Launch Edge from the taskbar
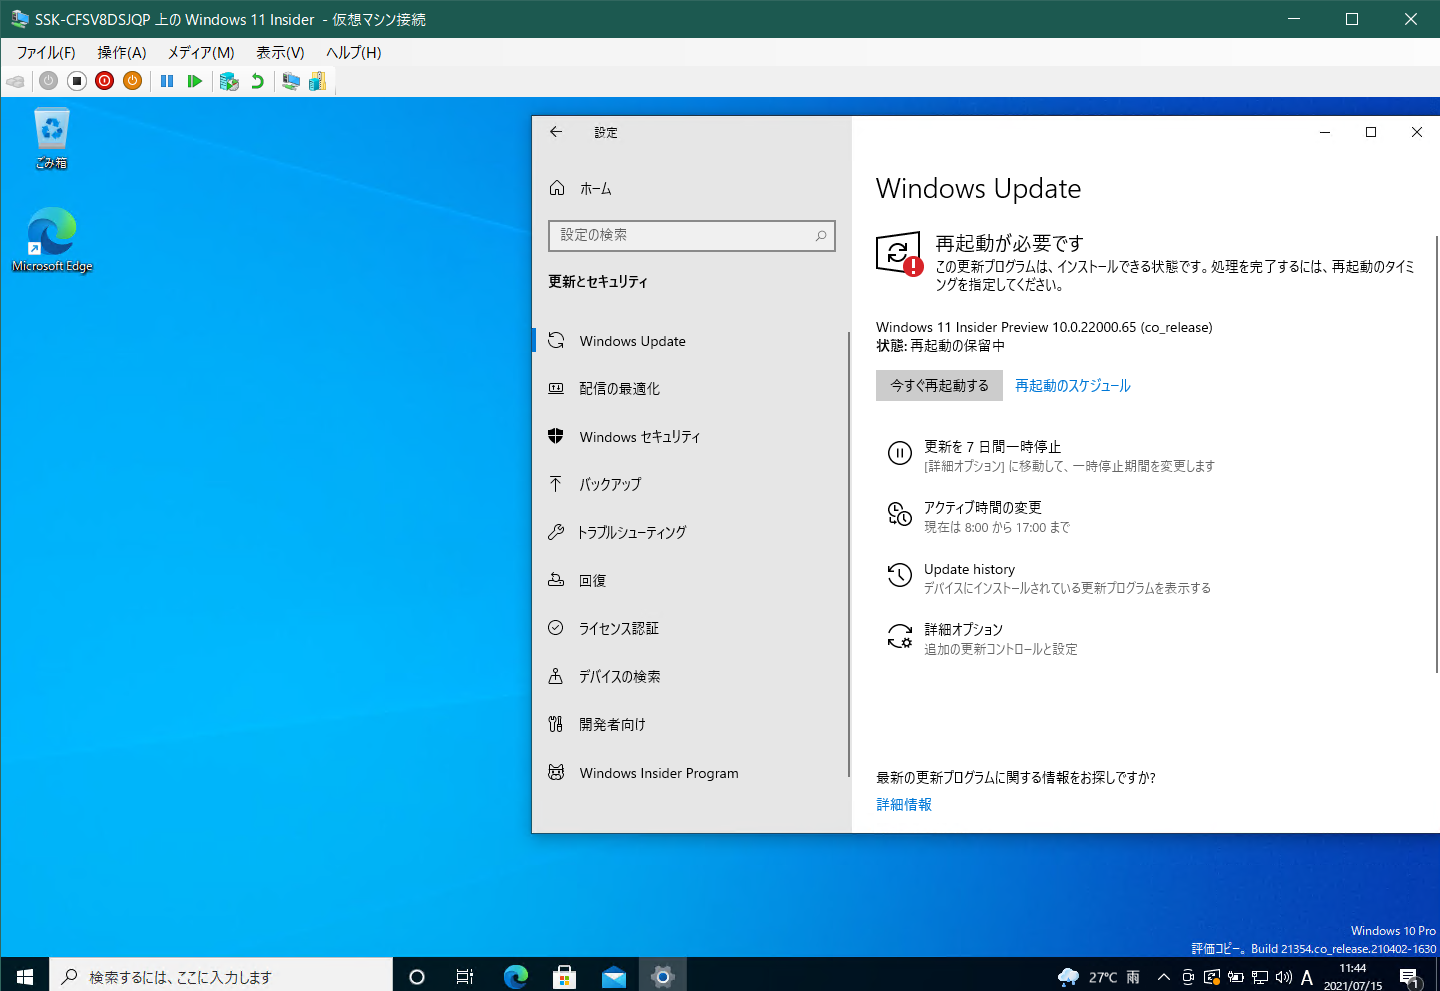The height and width of the screenshot is (991, 1440). [515, 977]
